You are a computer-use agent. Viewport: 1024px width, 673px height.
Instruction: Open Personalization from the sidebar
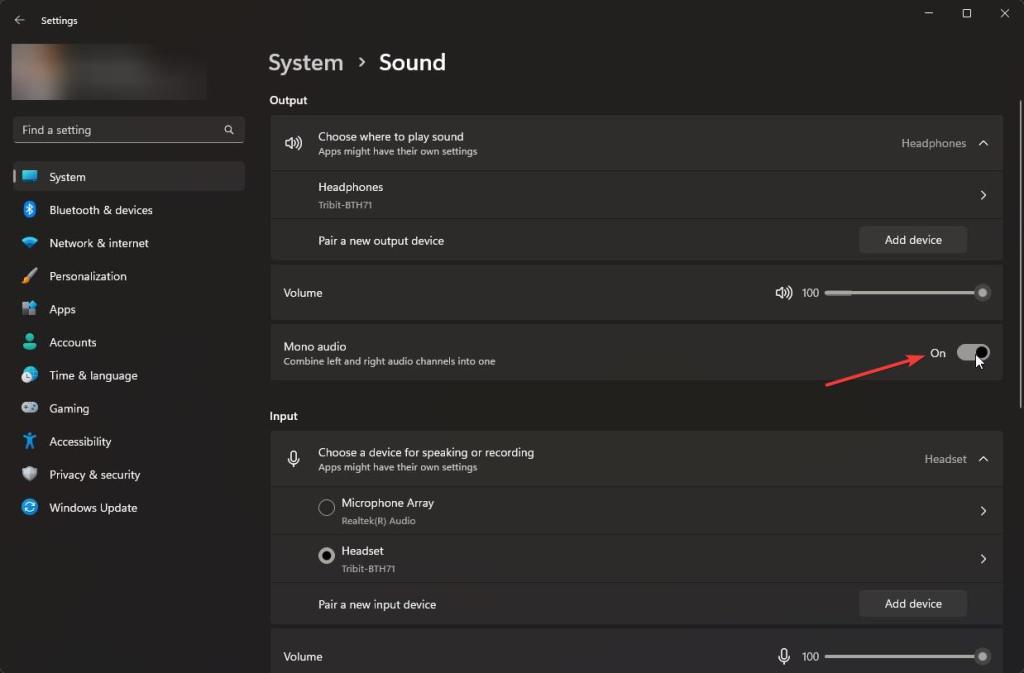click(x=88, y=276)
